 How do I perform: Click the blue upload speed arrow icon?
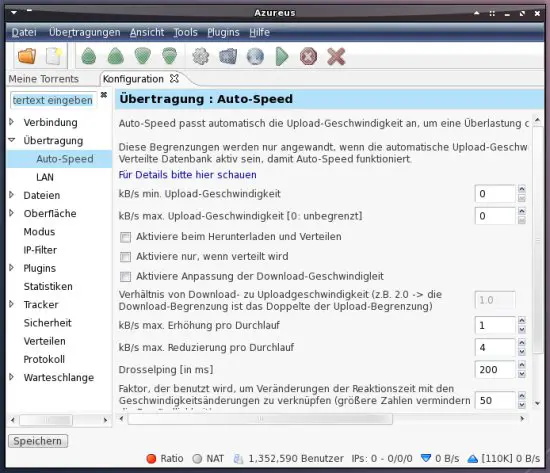[x=473, y=458]
